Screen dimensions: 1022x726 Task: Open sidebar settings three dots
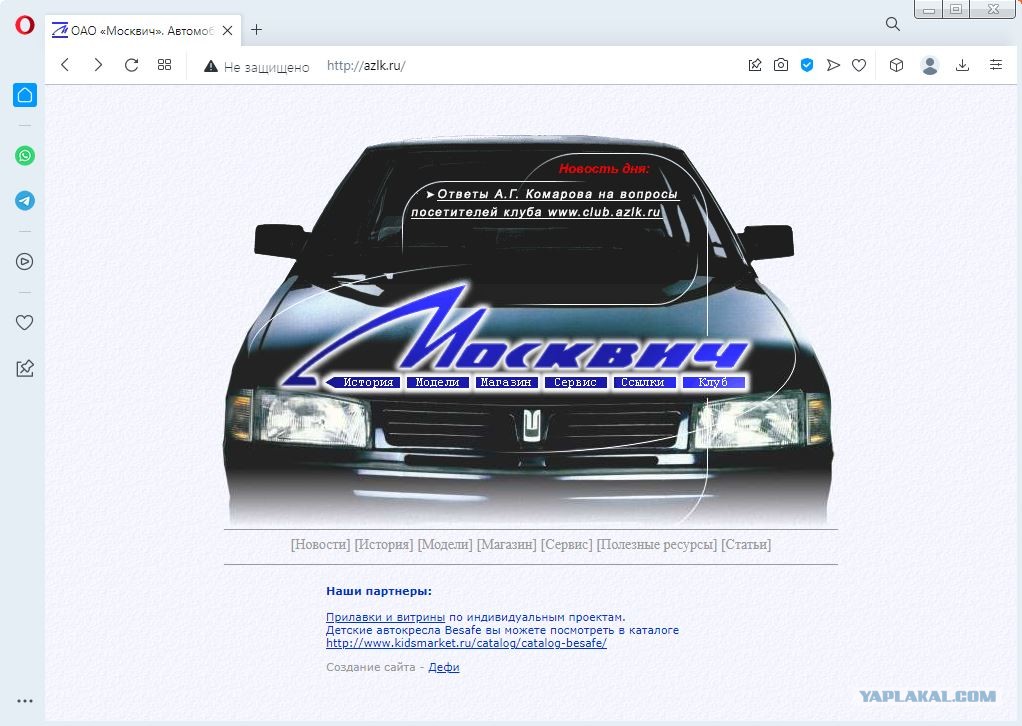pos(25,701)
